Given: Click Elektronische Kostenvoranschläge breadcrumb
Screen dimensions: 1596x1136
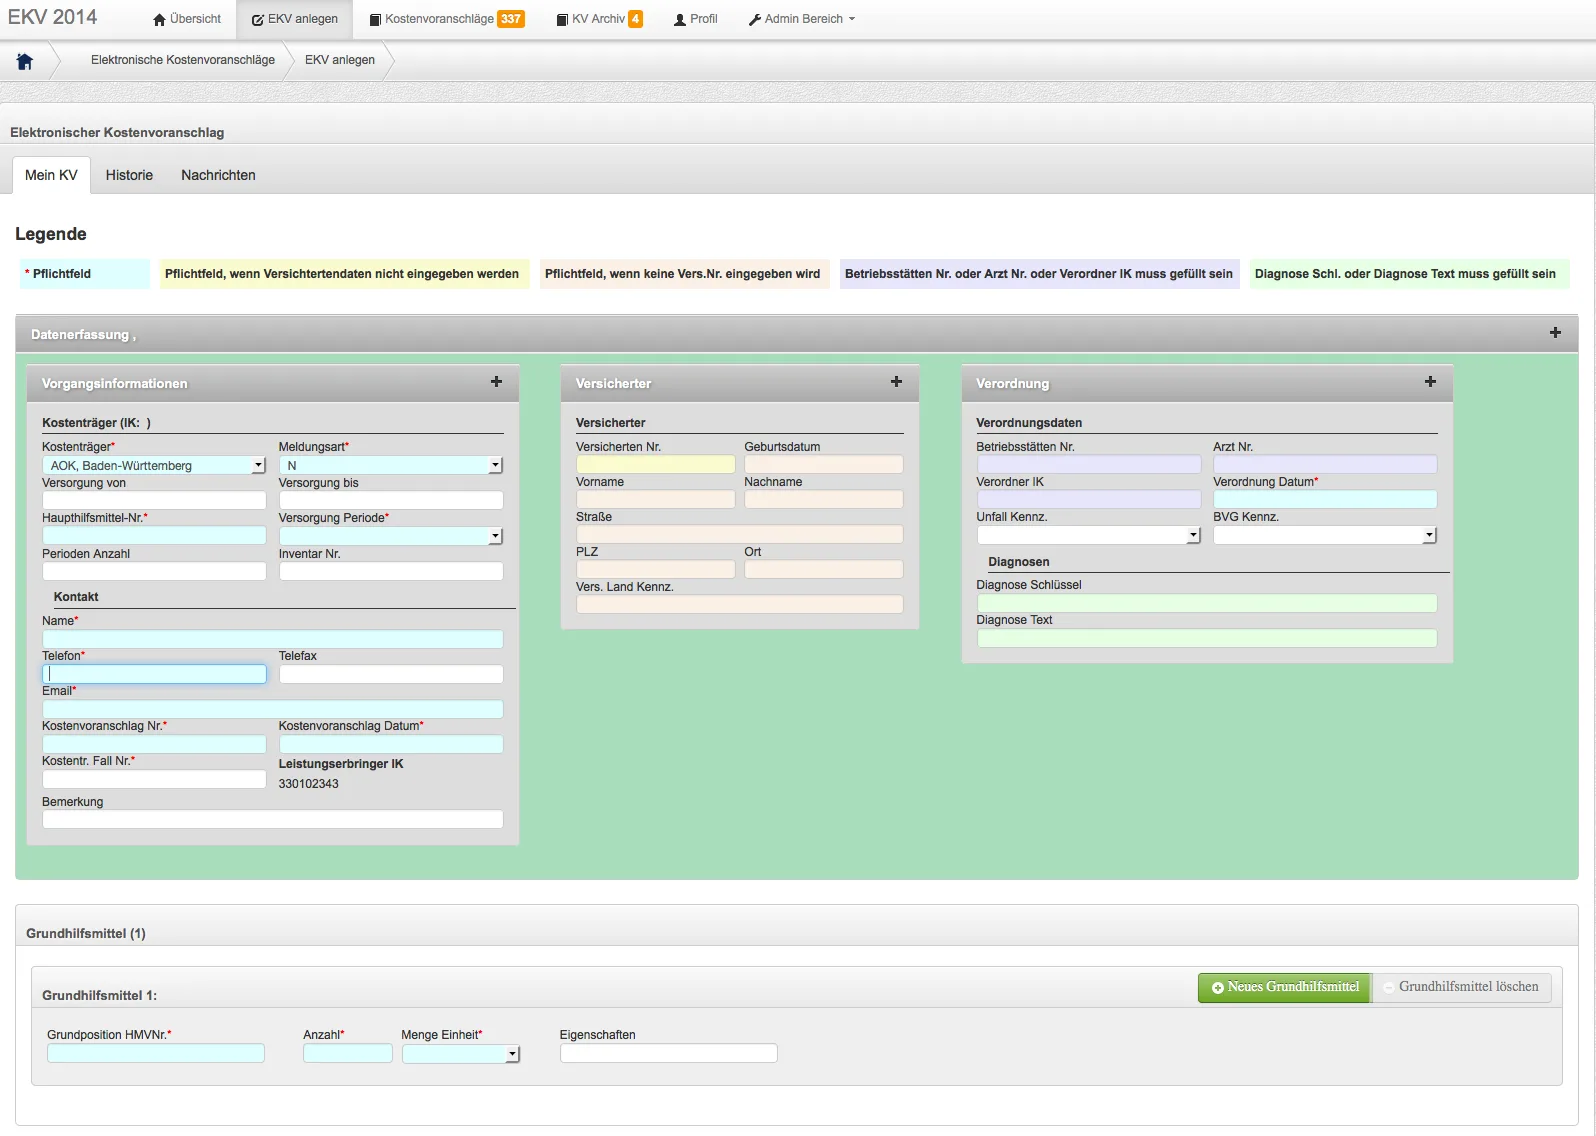Looking at the screenshot, I should 183,60.
